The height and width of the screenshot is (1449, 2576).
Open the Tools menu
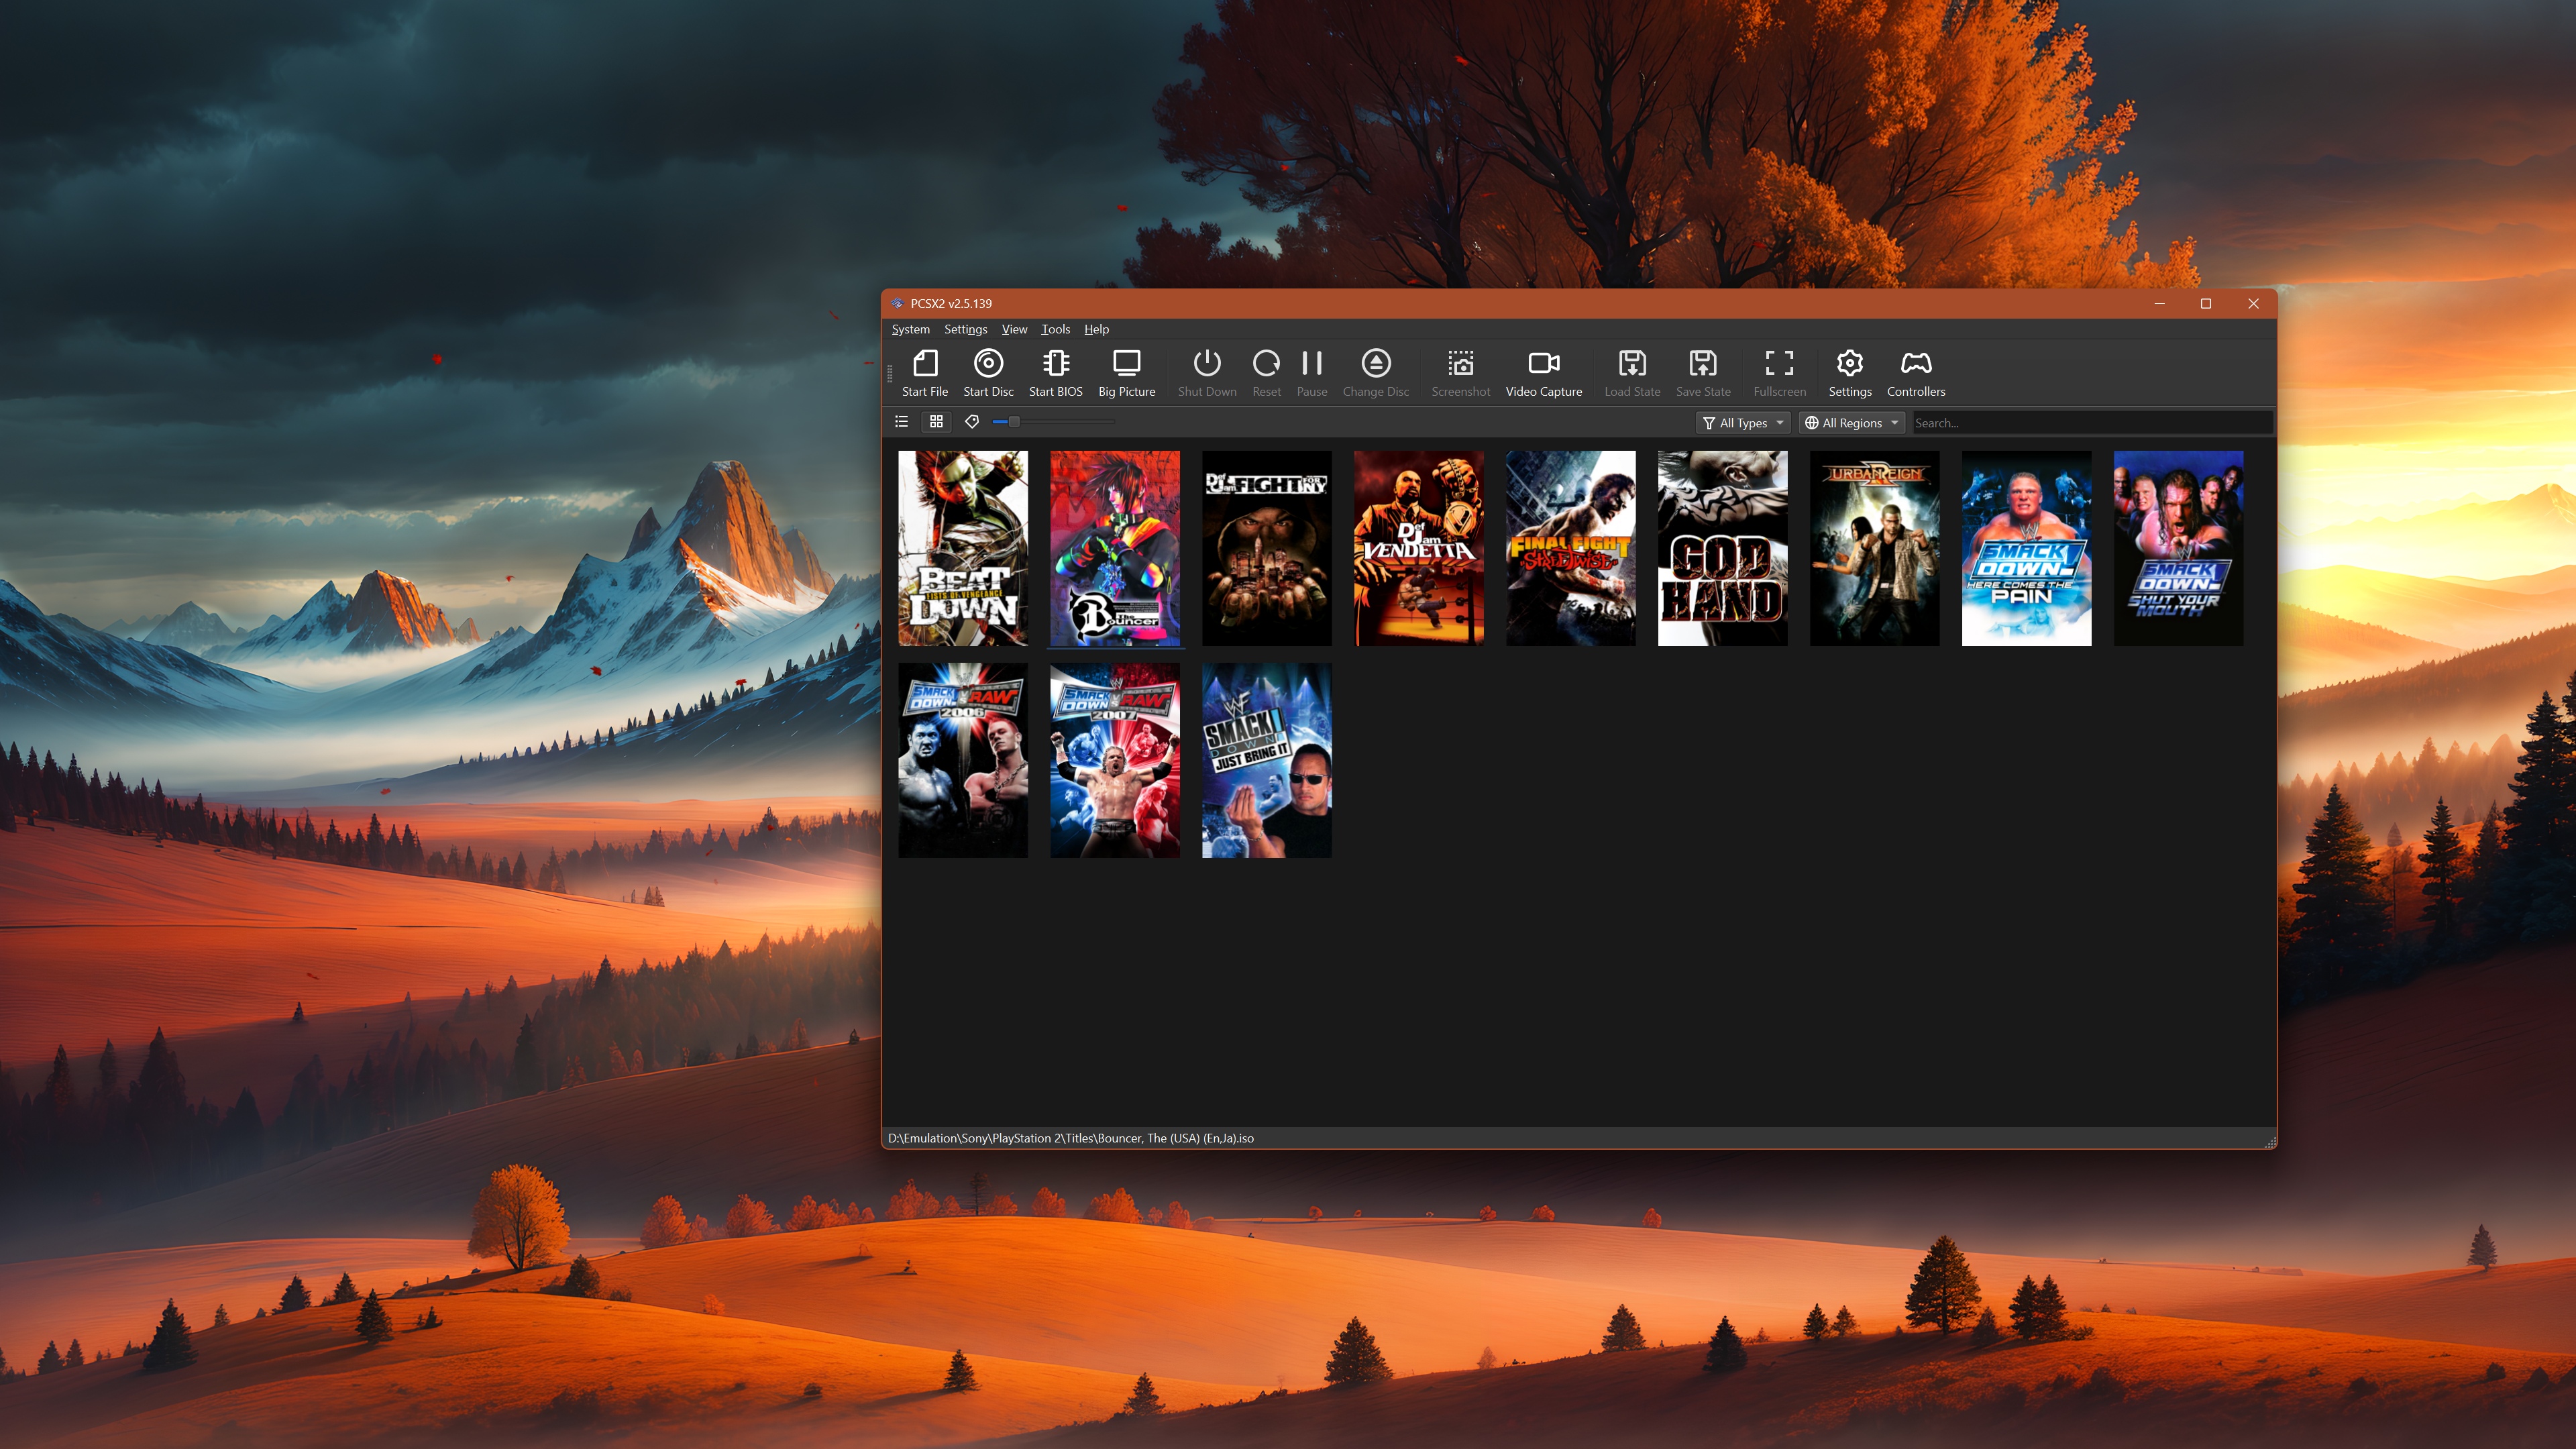pyautogui.click(x=1055, y=329)
